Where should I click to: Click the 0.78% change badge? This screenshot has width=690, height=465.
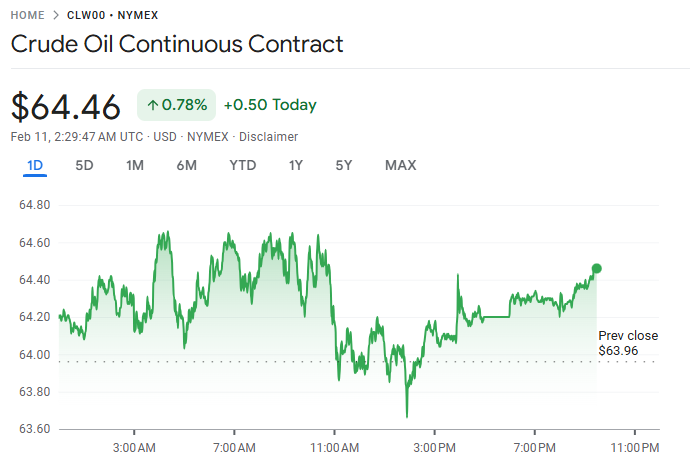(176, 105)
